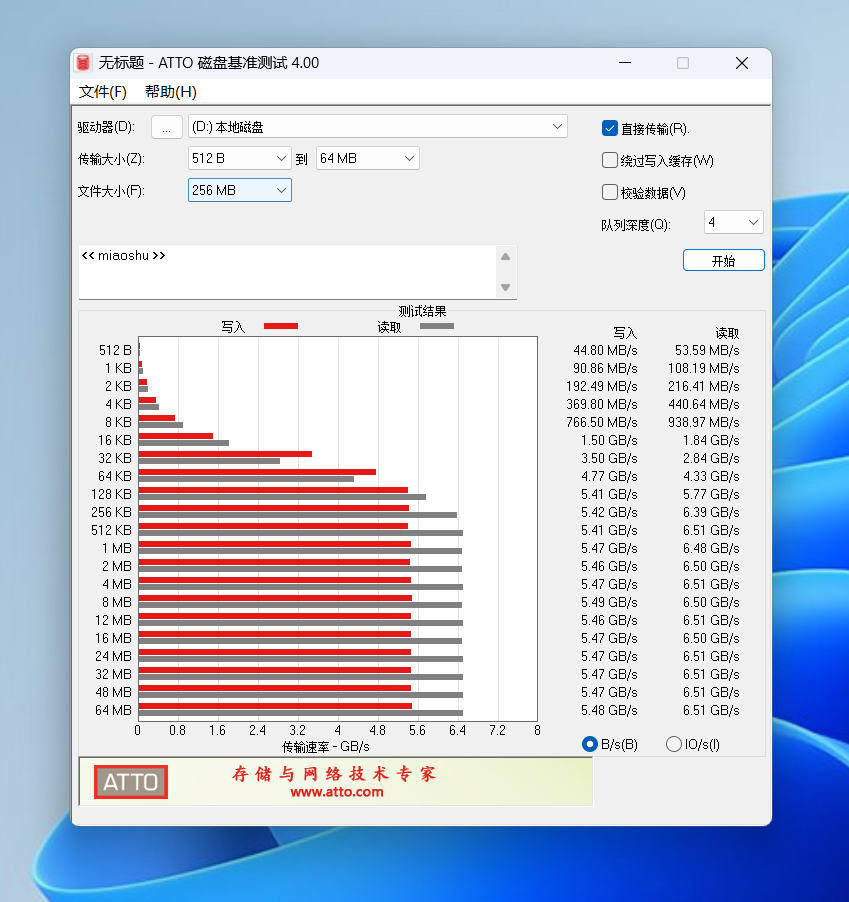Click the gray 读取 legend swatch
The width and height of the screenshot is (849, 902).
point(437,326)
